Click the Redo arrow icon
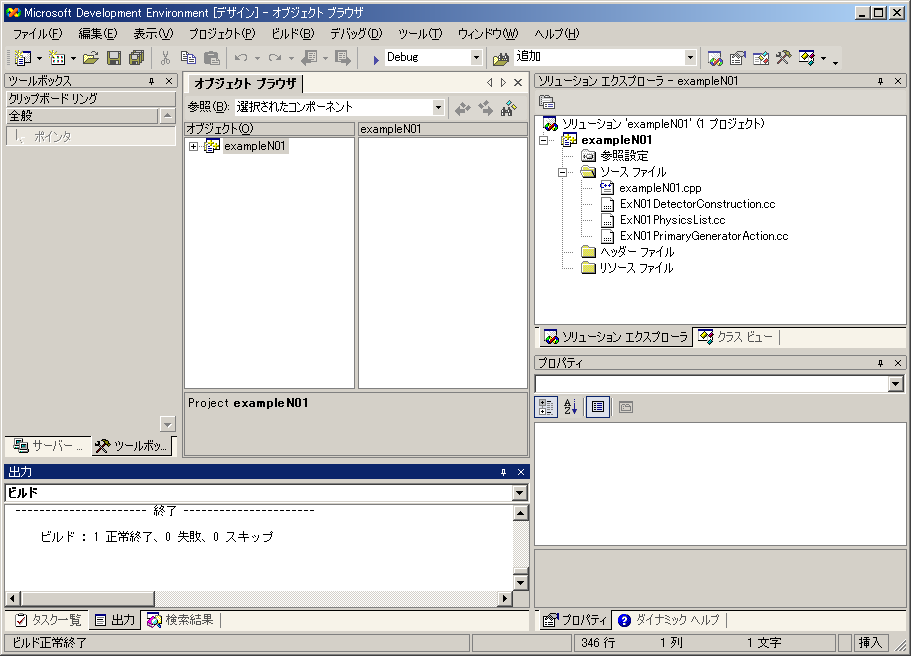This screenshot has height=656, width=911. 275,58
